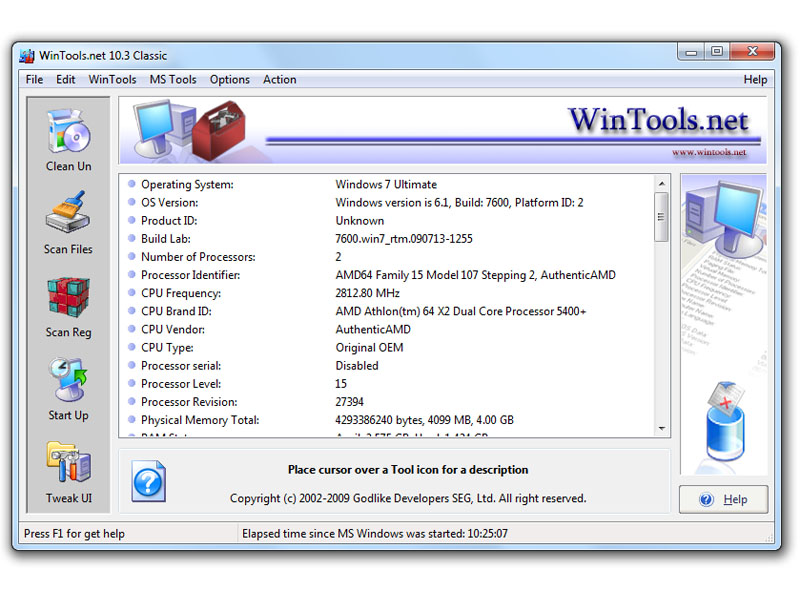The image size is (800, 600).
Task: Select the Processor serial row label
Action: coord(181,366)
